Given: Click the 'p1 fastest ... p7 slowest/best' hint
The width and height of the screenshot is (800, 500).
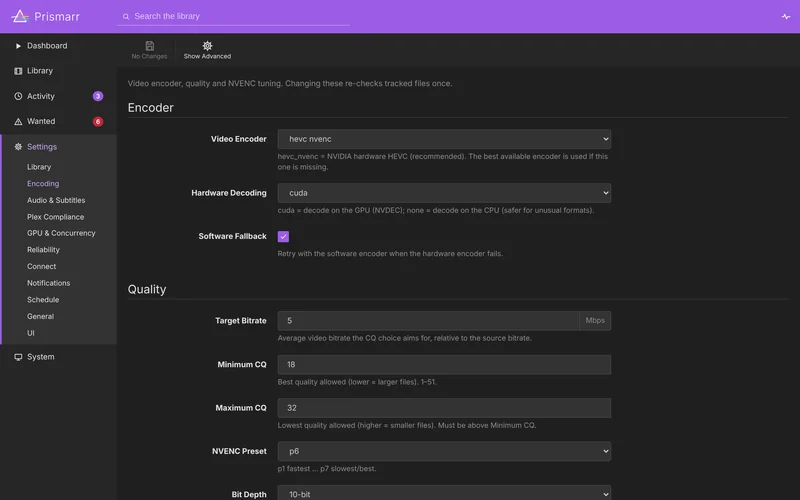Looking at the screenshot, I should coord(327,469).
